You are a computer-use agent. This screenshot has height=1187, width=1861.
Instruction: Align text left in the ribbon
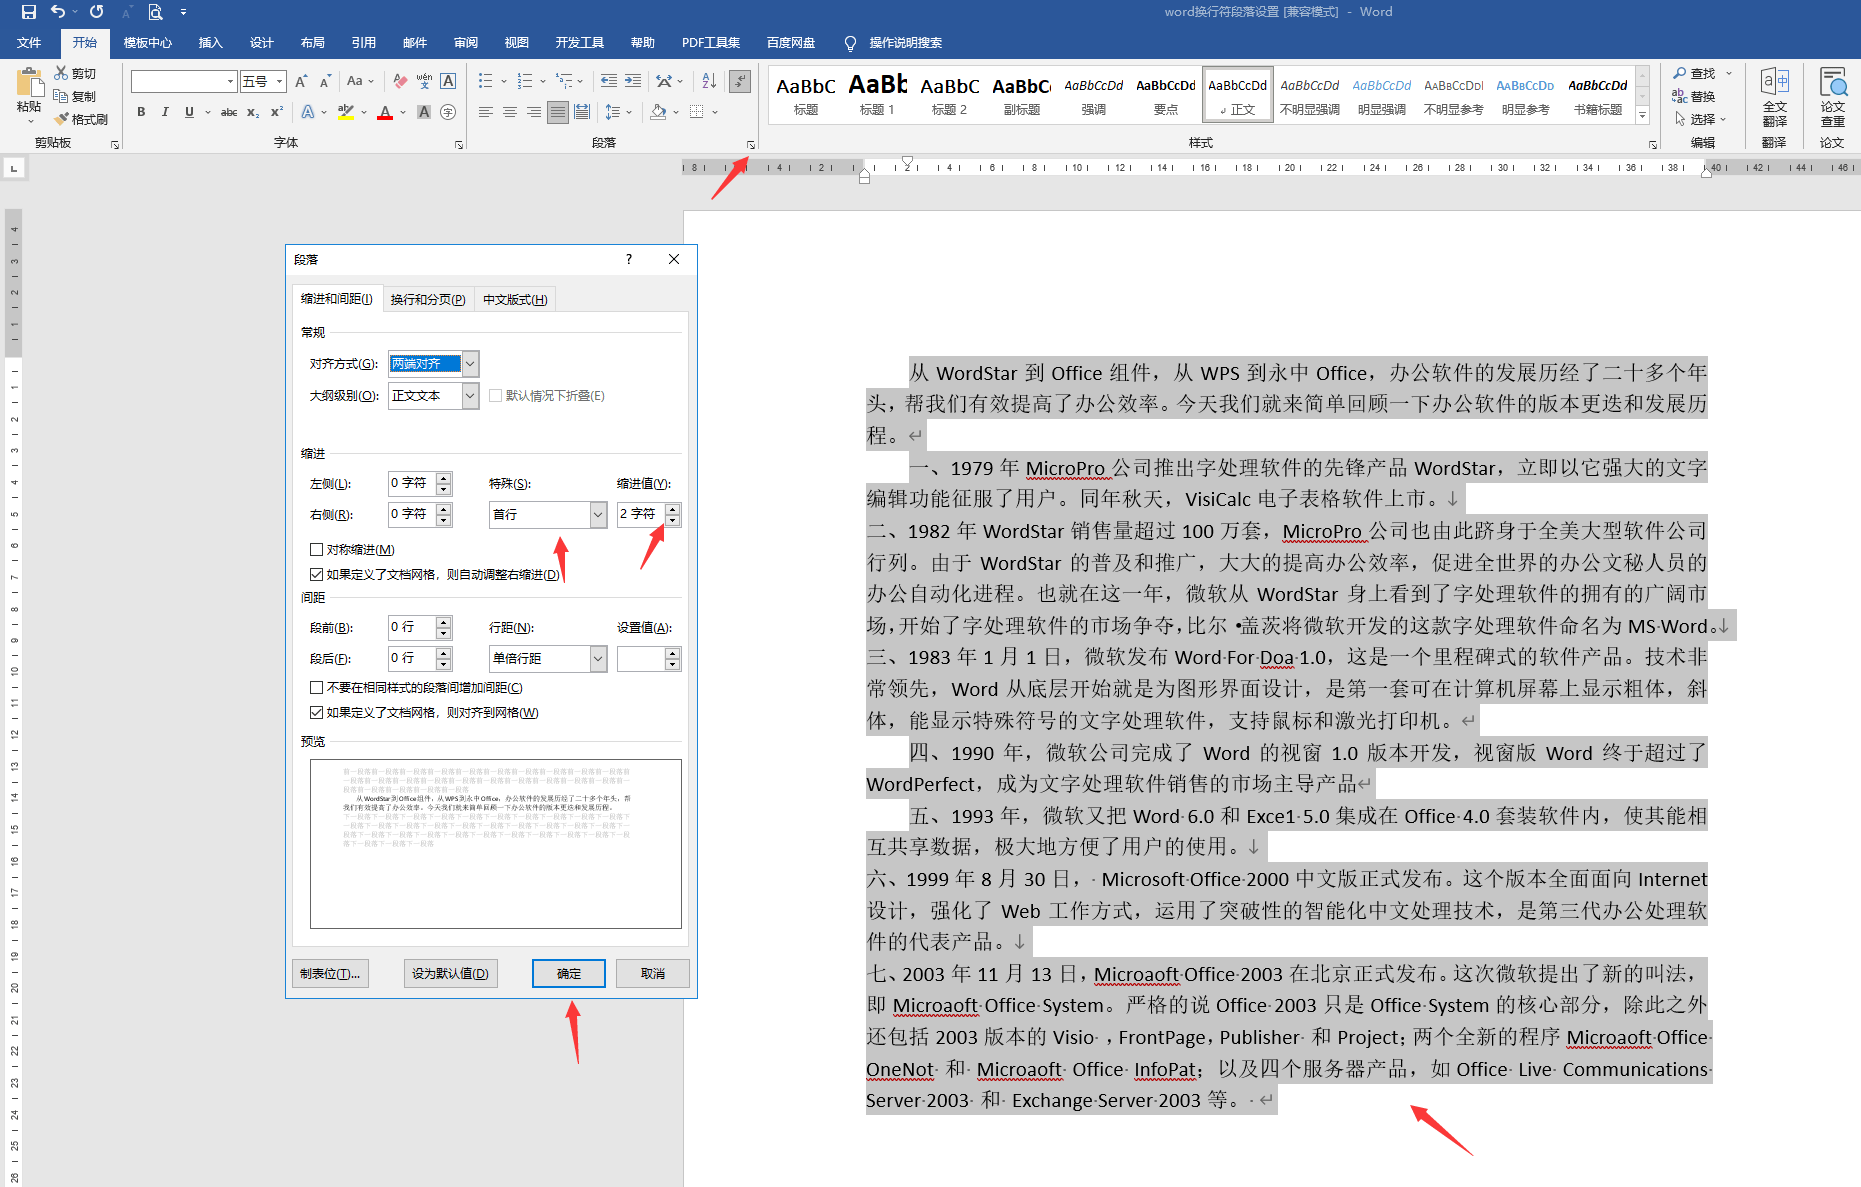click(x=486, y=112)
